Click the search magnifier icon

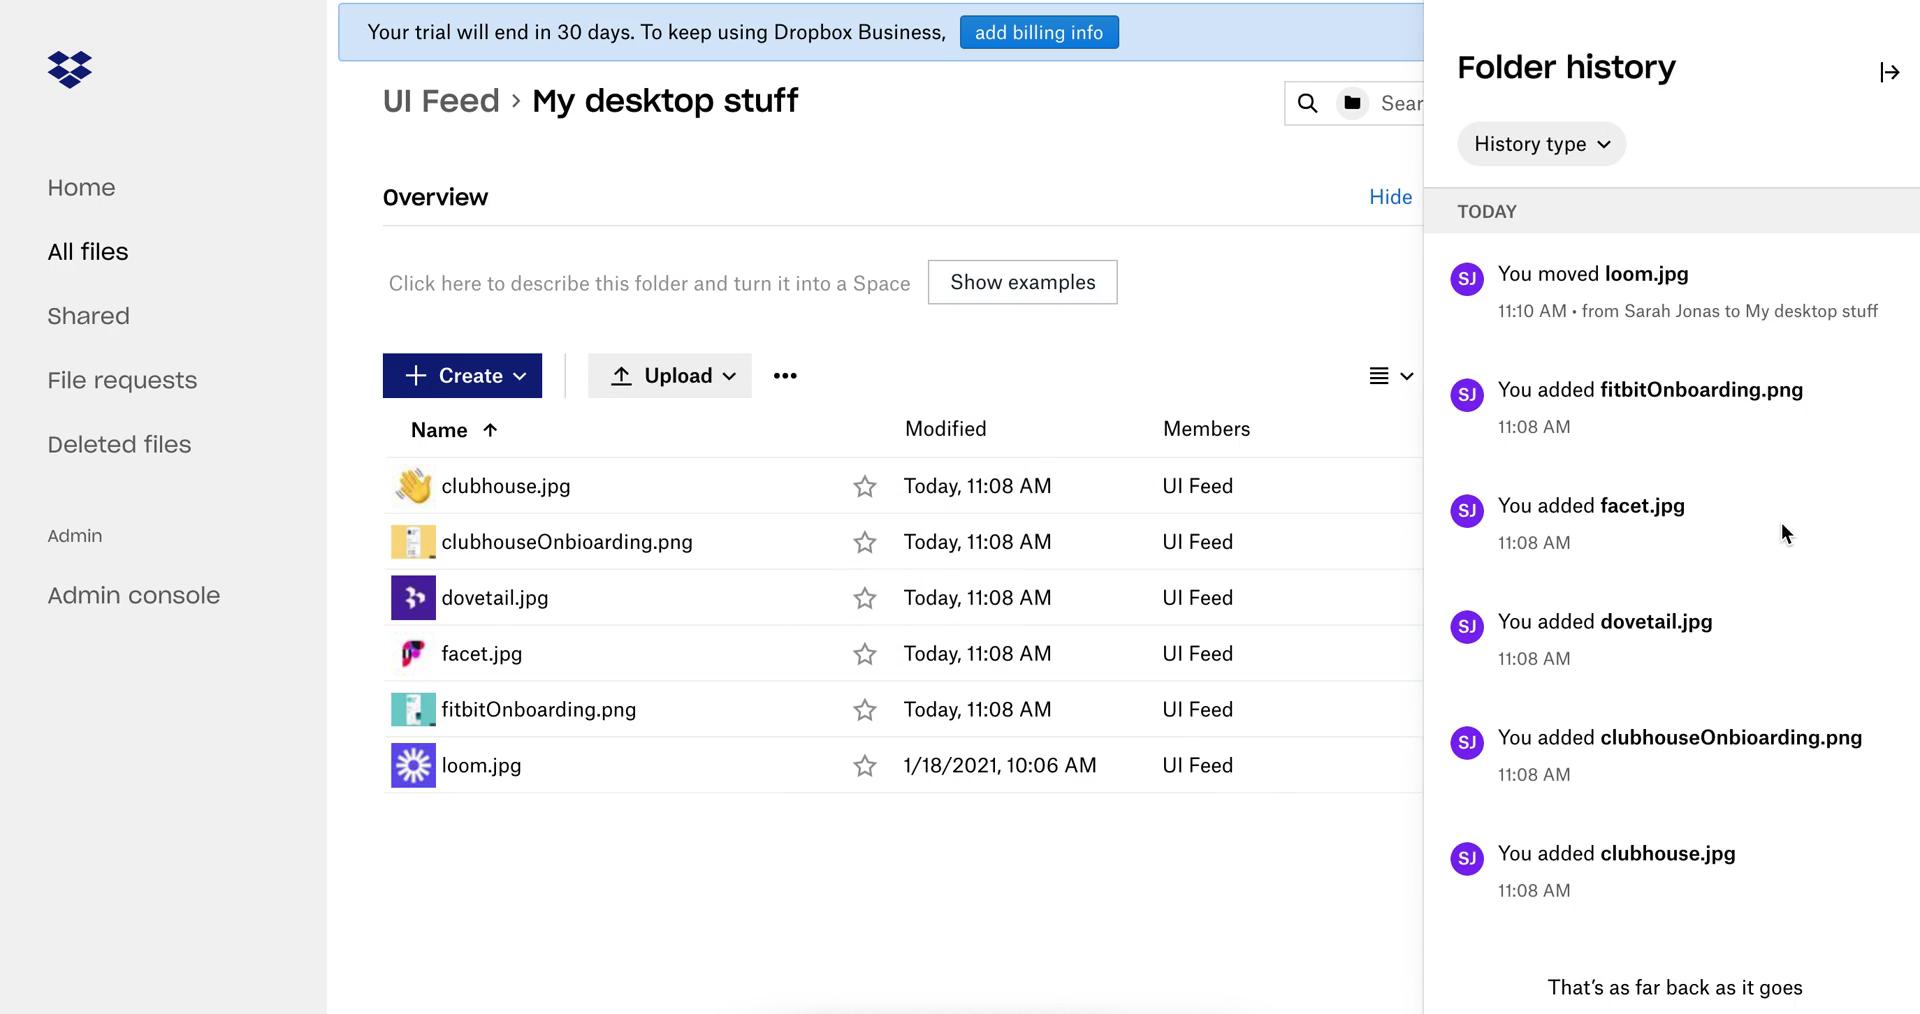(x=1307, y=103)
